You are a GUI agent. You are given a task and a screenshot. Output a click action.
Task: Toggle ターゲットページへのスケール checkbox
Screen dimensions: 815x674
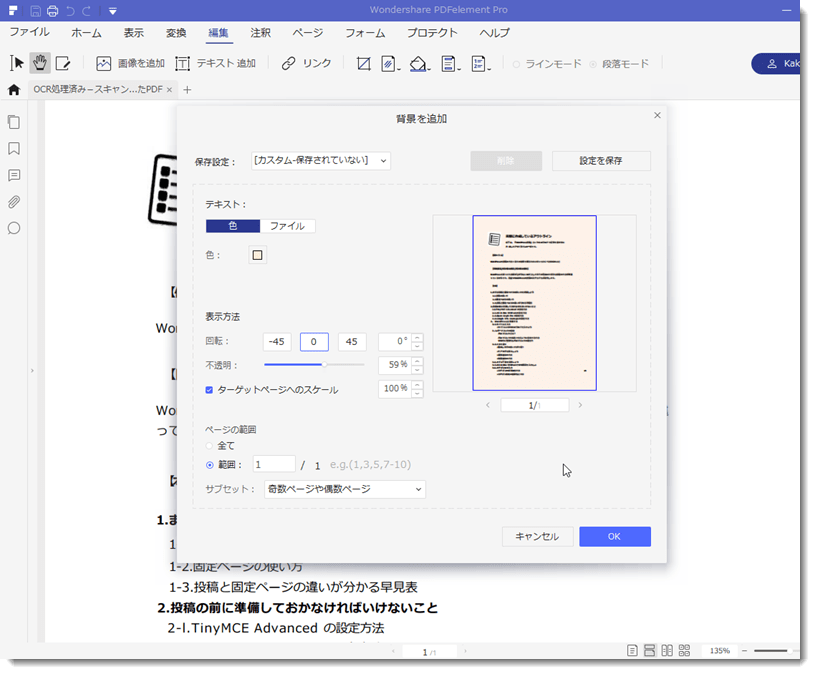tap(209, 390)
